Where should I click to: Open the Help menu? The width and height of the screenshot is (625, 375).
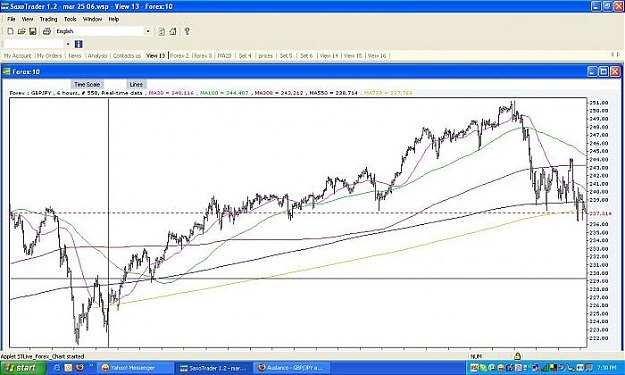point(114,19)
